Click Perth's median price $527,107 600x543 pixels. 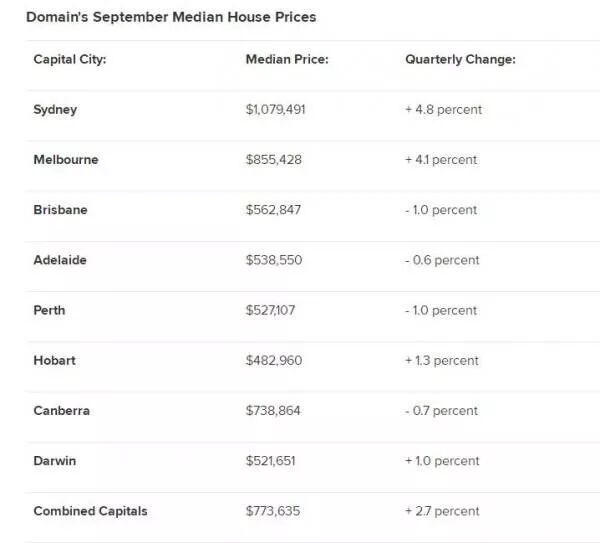click(x=270, y=310)
